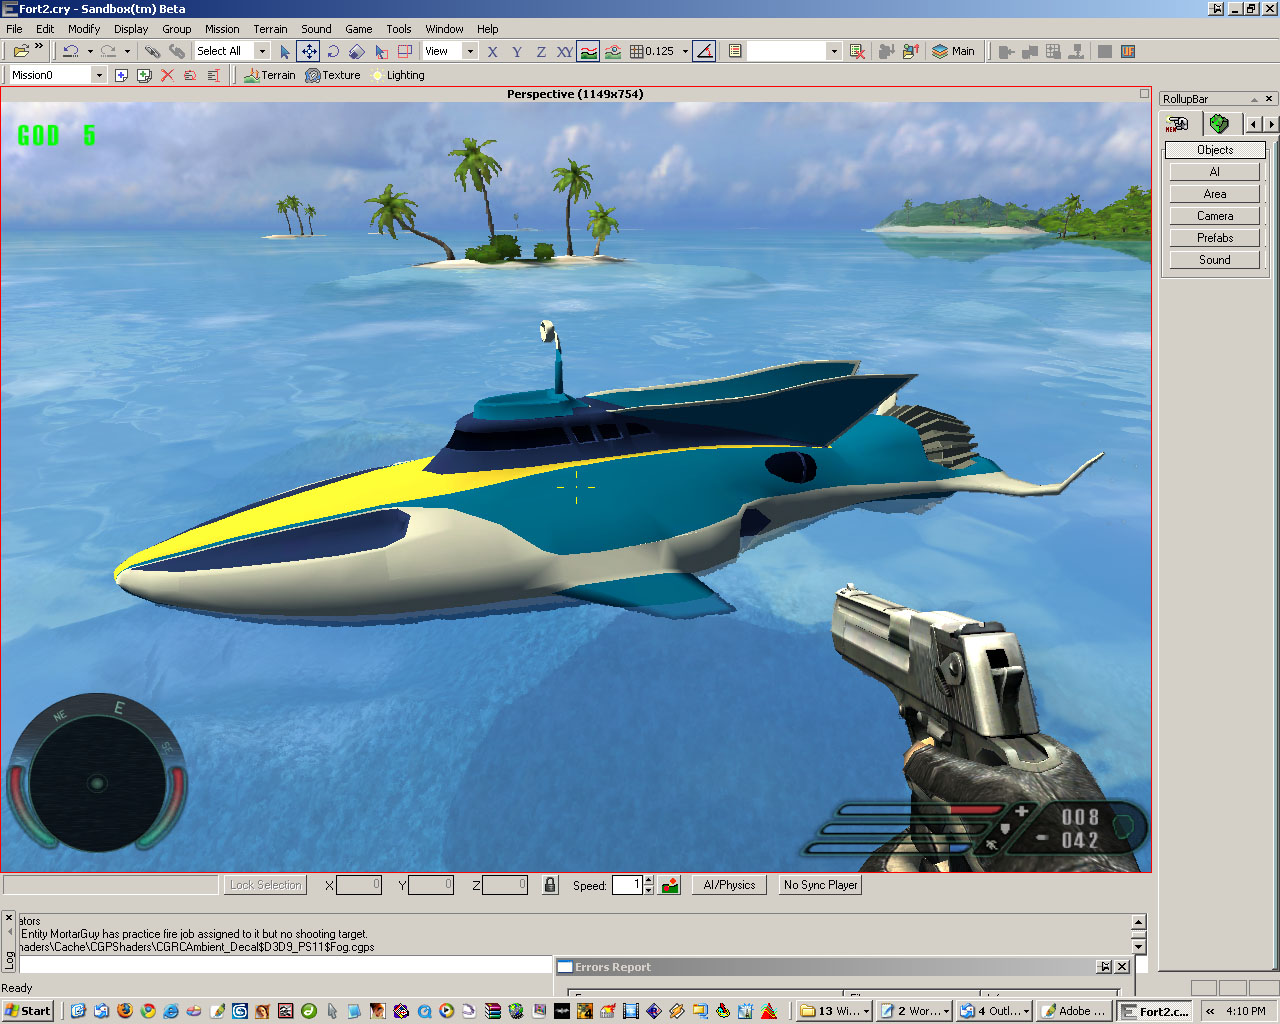Viewport: 1280px width, 1024px height.
Task: Open the grid size dropdown arrow
Action: point(685,51)
